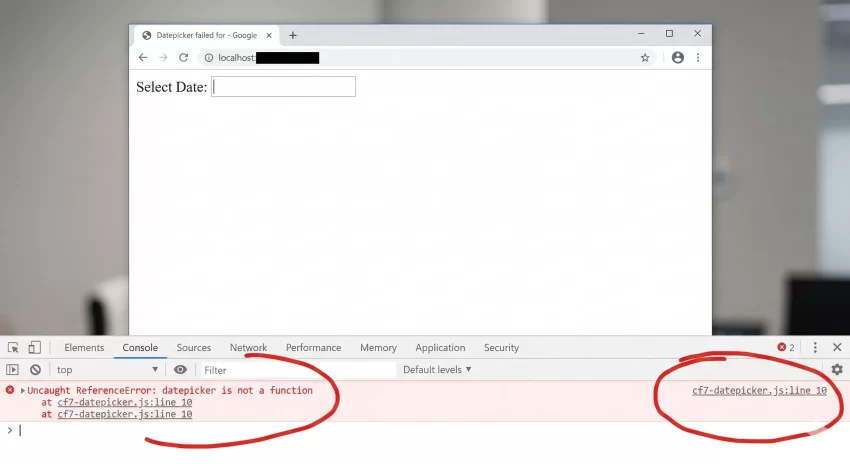The image size is (850, 464).
Task: View site information icon beside localhost
Action: (x=209, y=57)
